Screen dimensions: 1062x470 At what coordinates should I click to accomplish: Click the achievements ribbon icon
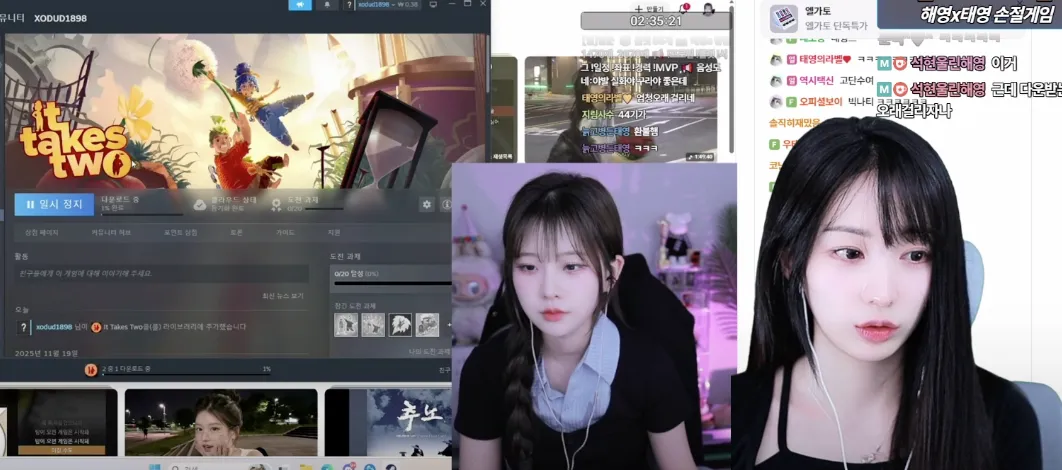[276, 205]
